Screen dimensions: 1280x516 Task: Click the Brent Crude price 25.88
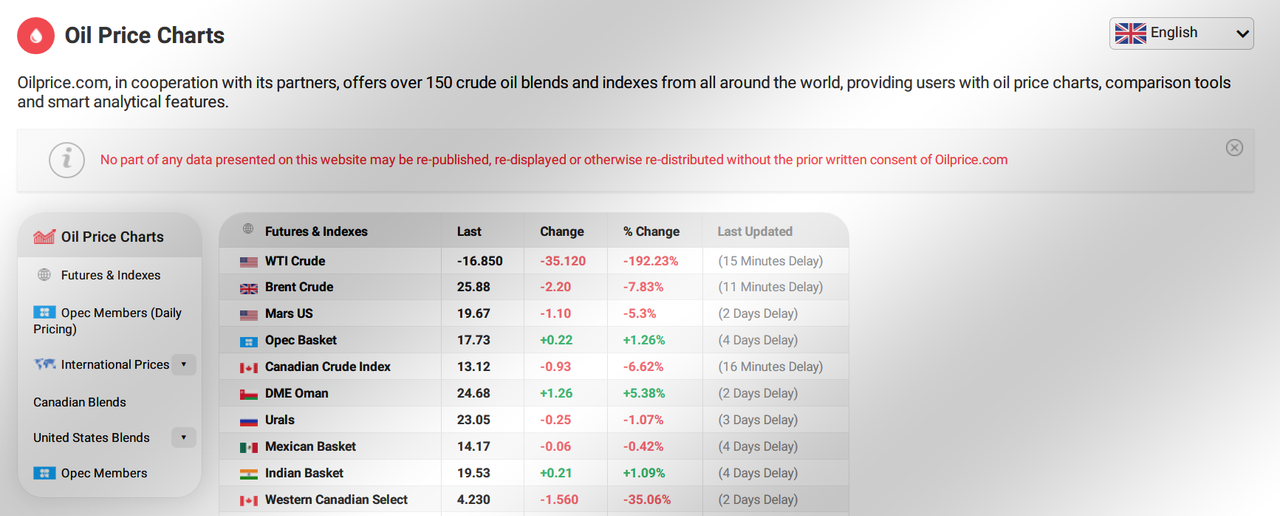[x=473, y=287]
